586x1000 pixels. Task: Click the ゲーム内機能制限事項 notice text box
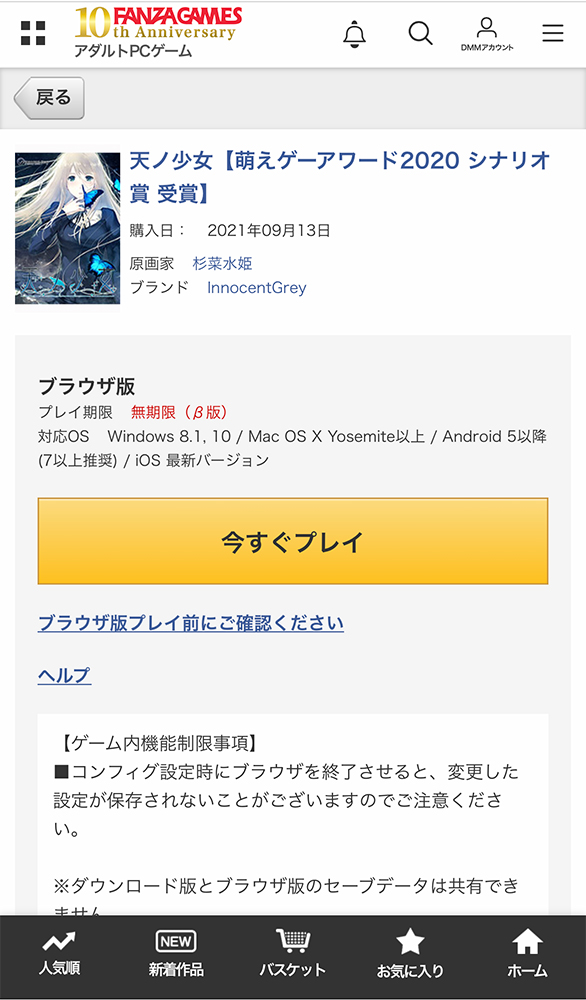tap(293, 814)
